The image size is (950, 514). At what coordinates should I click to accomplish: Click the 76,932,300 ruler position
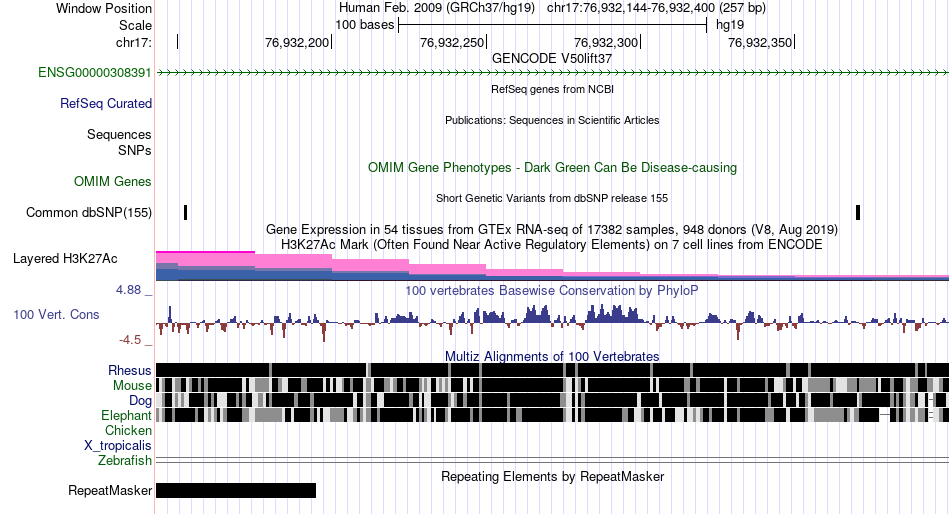606,42
